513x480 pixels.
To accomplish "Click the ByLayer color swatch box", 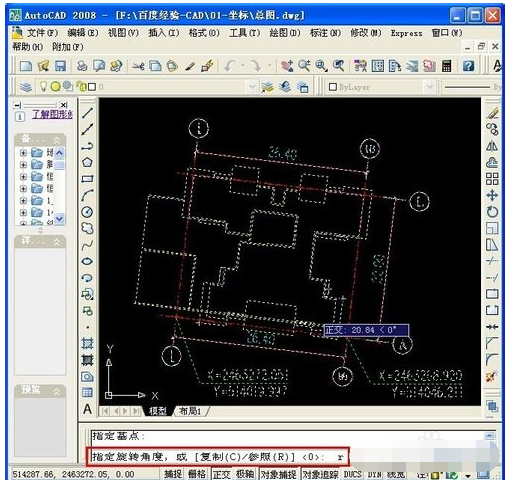I will (332, 87).
